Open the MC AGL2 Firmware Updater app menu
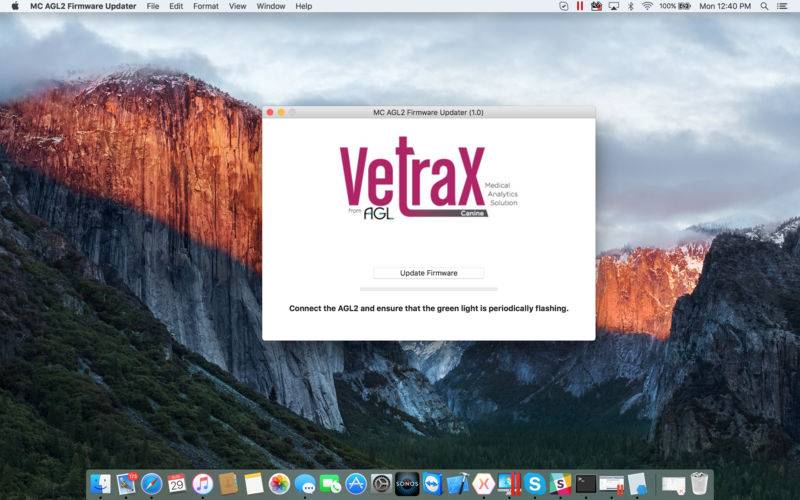This screenshot has height=500, width=800. (x=83, y=6)
